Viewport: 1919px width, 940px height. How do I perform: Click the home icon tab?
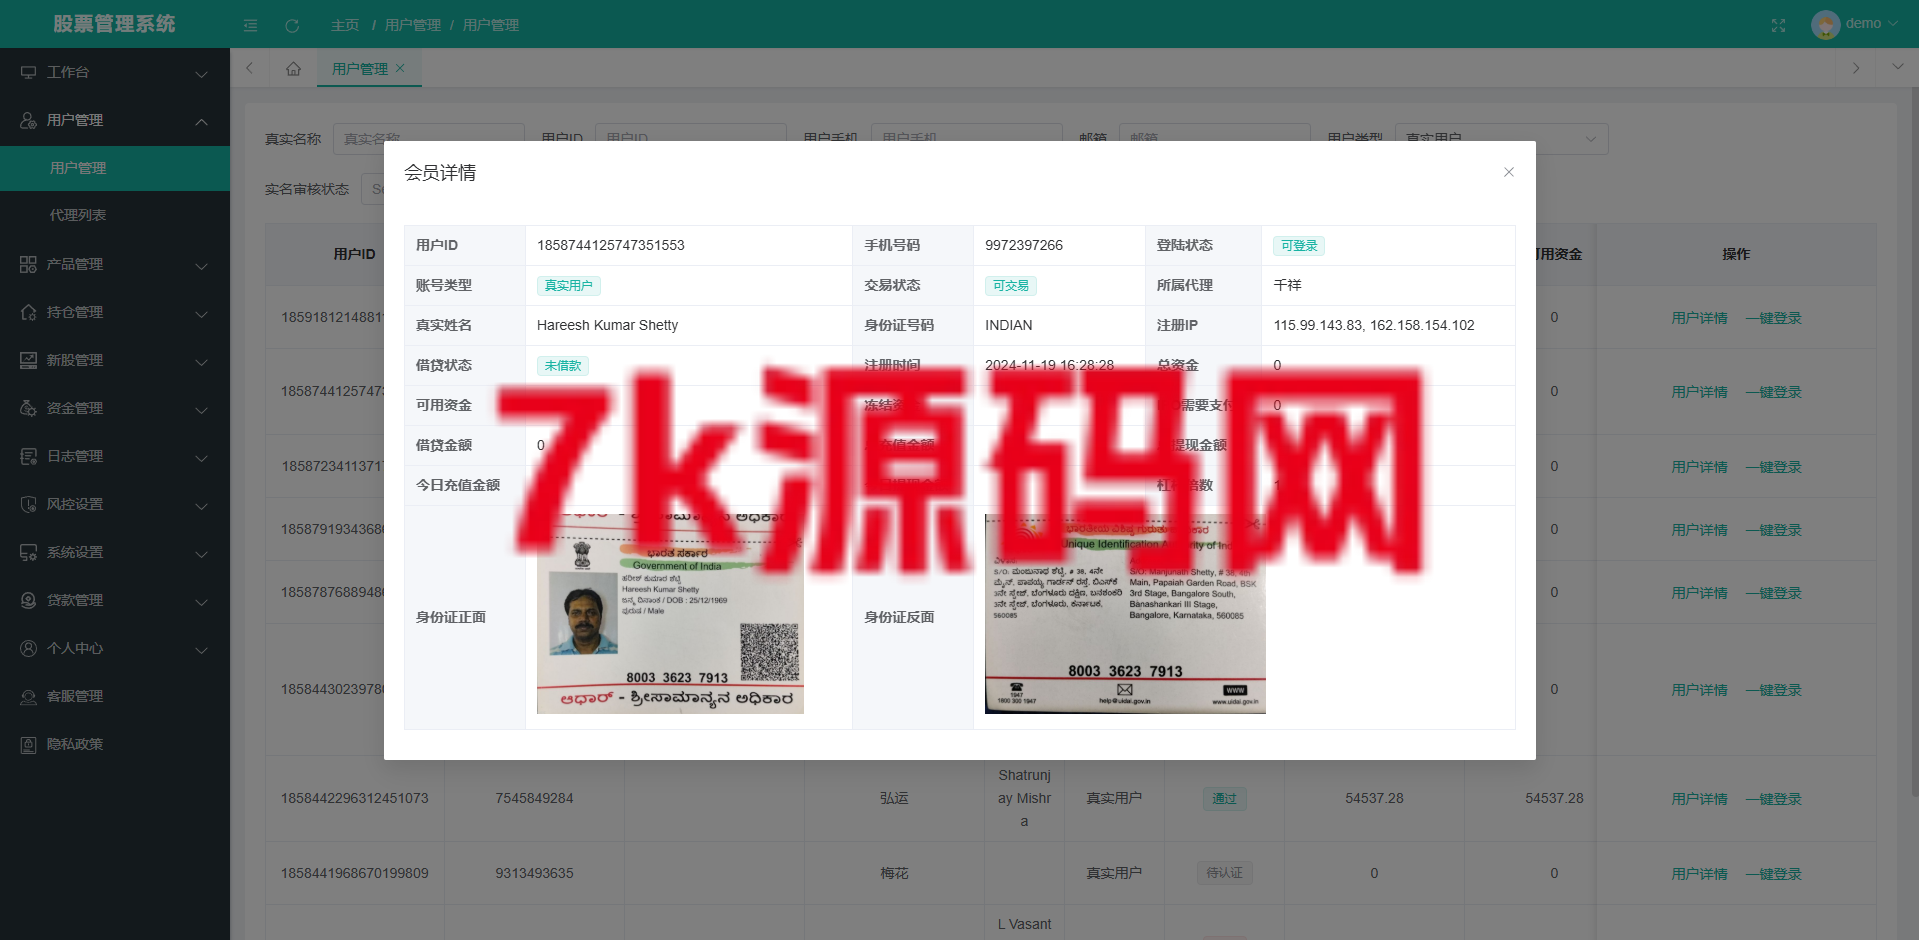[x=293, y=68]
